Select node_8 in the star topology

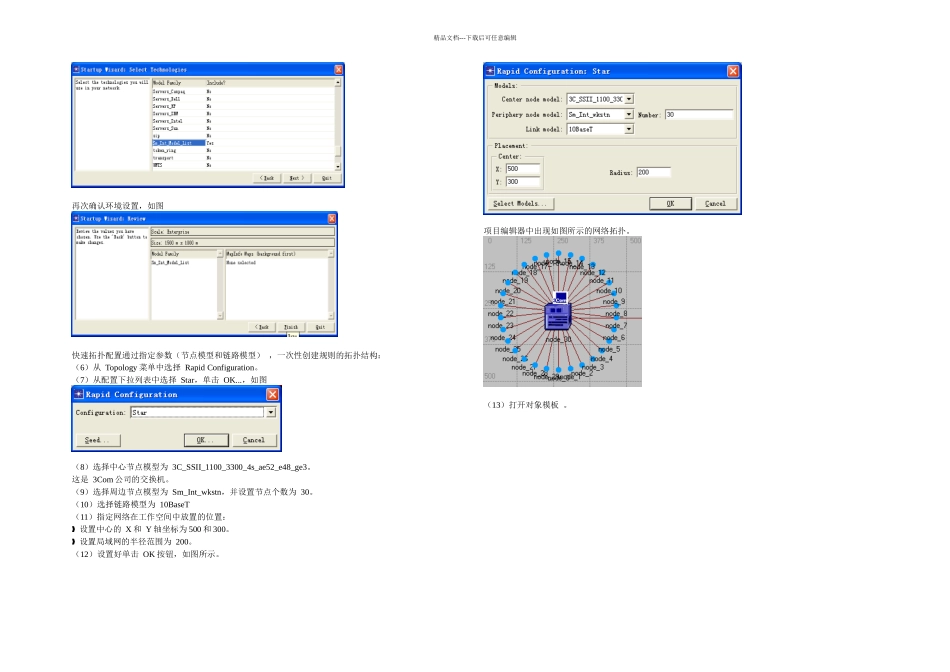(616, 314)
